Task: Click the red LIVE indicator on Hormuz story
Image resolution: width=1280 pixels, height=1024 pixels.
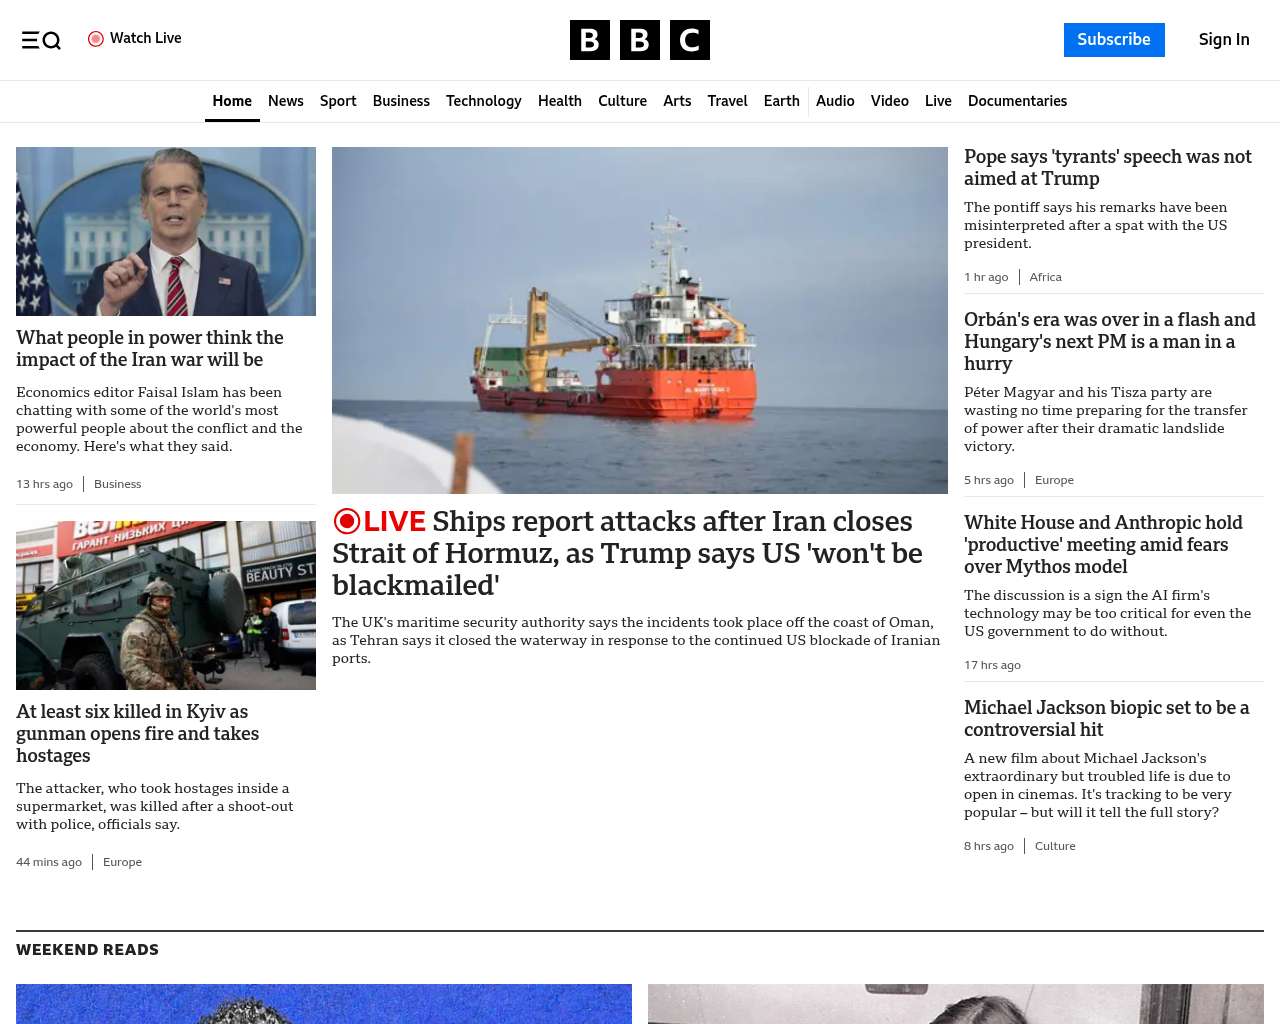Action: [x=380, y=521]
